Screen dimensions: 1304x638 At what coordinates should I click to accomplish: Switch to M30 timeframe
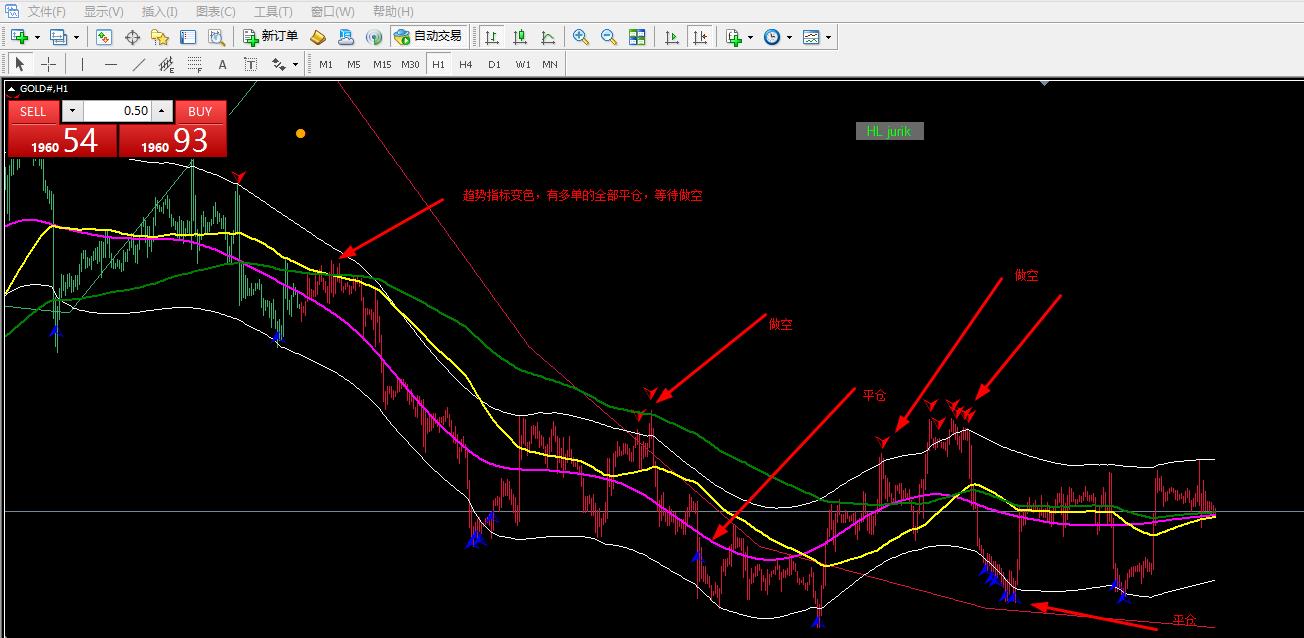(410, 64)
